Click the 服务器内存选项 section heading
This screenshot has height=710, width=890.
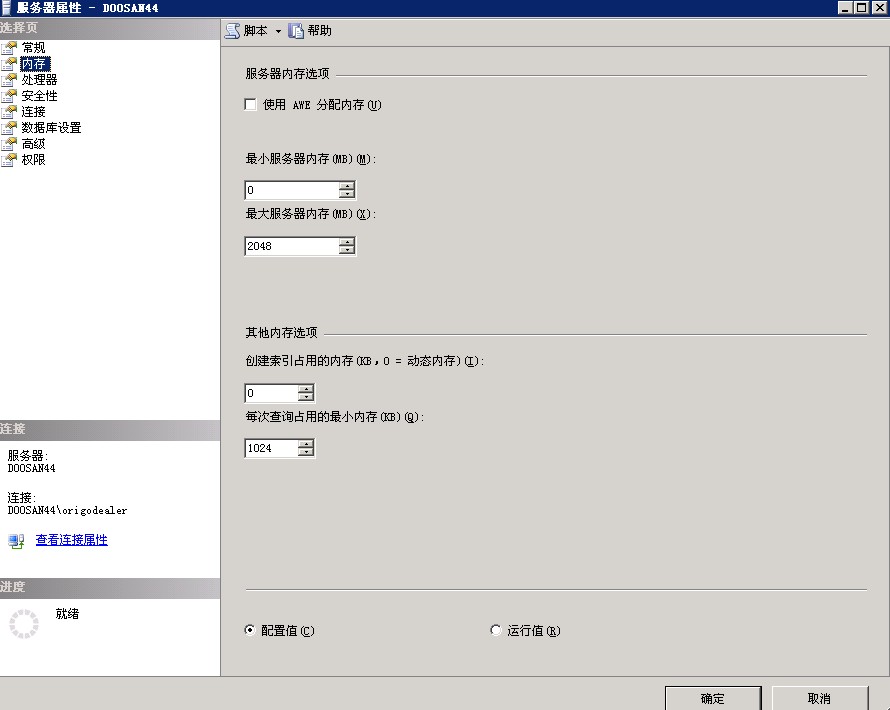(287, 73)
